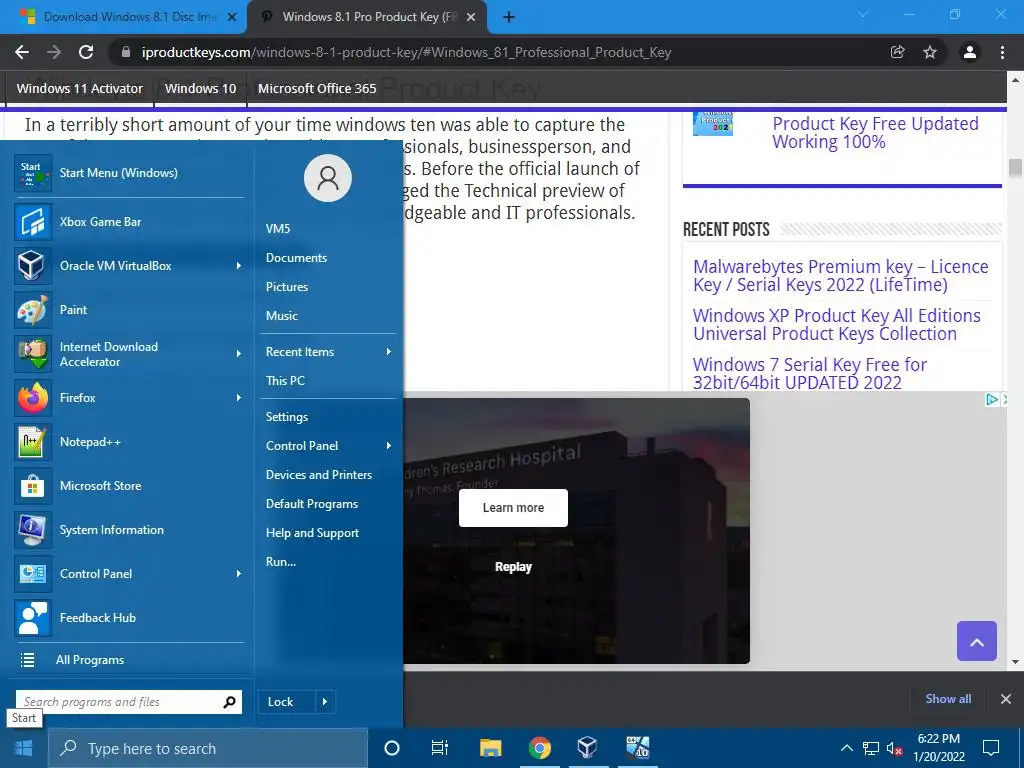Click the page vertical scrollbar thumb
This screenshot has width=1024, height=768.
point(1015,168)
